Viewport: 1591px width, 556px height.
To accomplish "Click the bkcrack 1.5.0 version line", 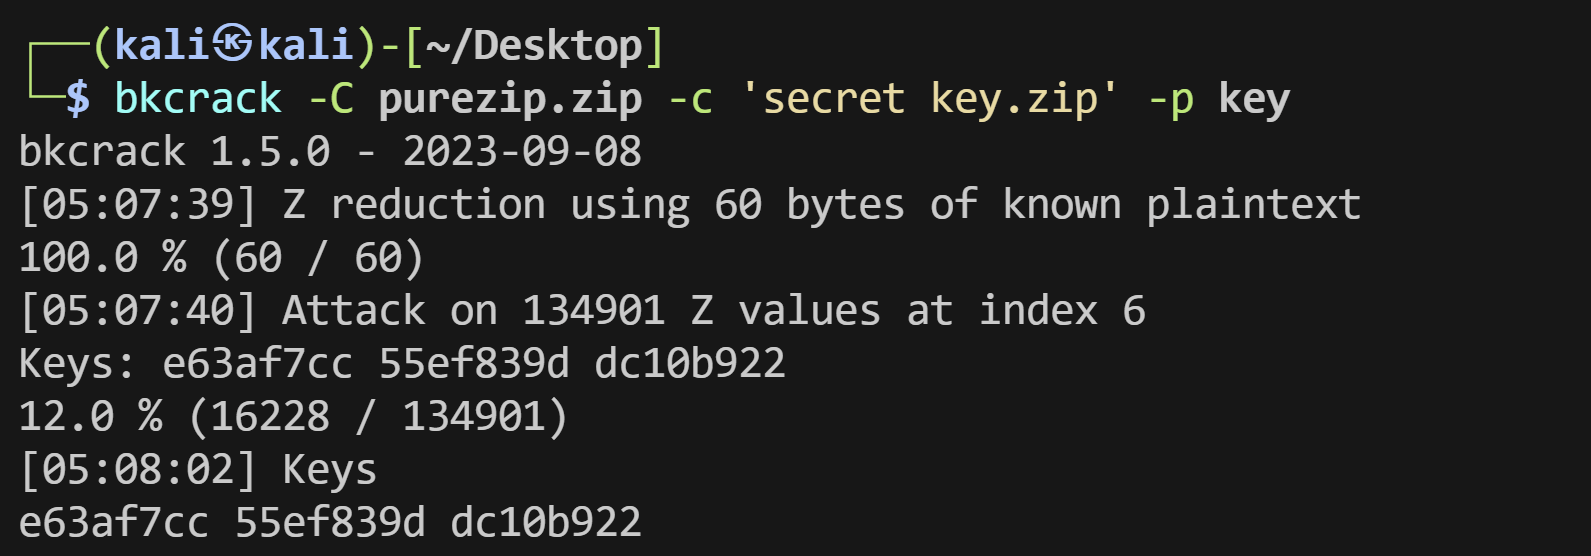I will 330,151.
